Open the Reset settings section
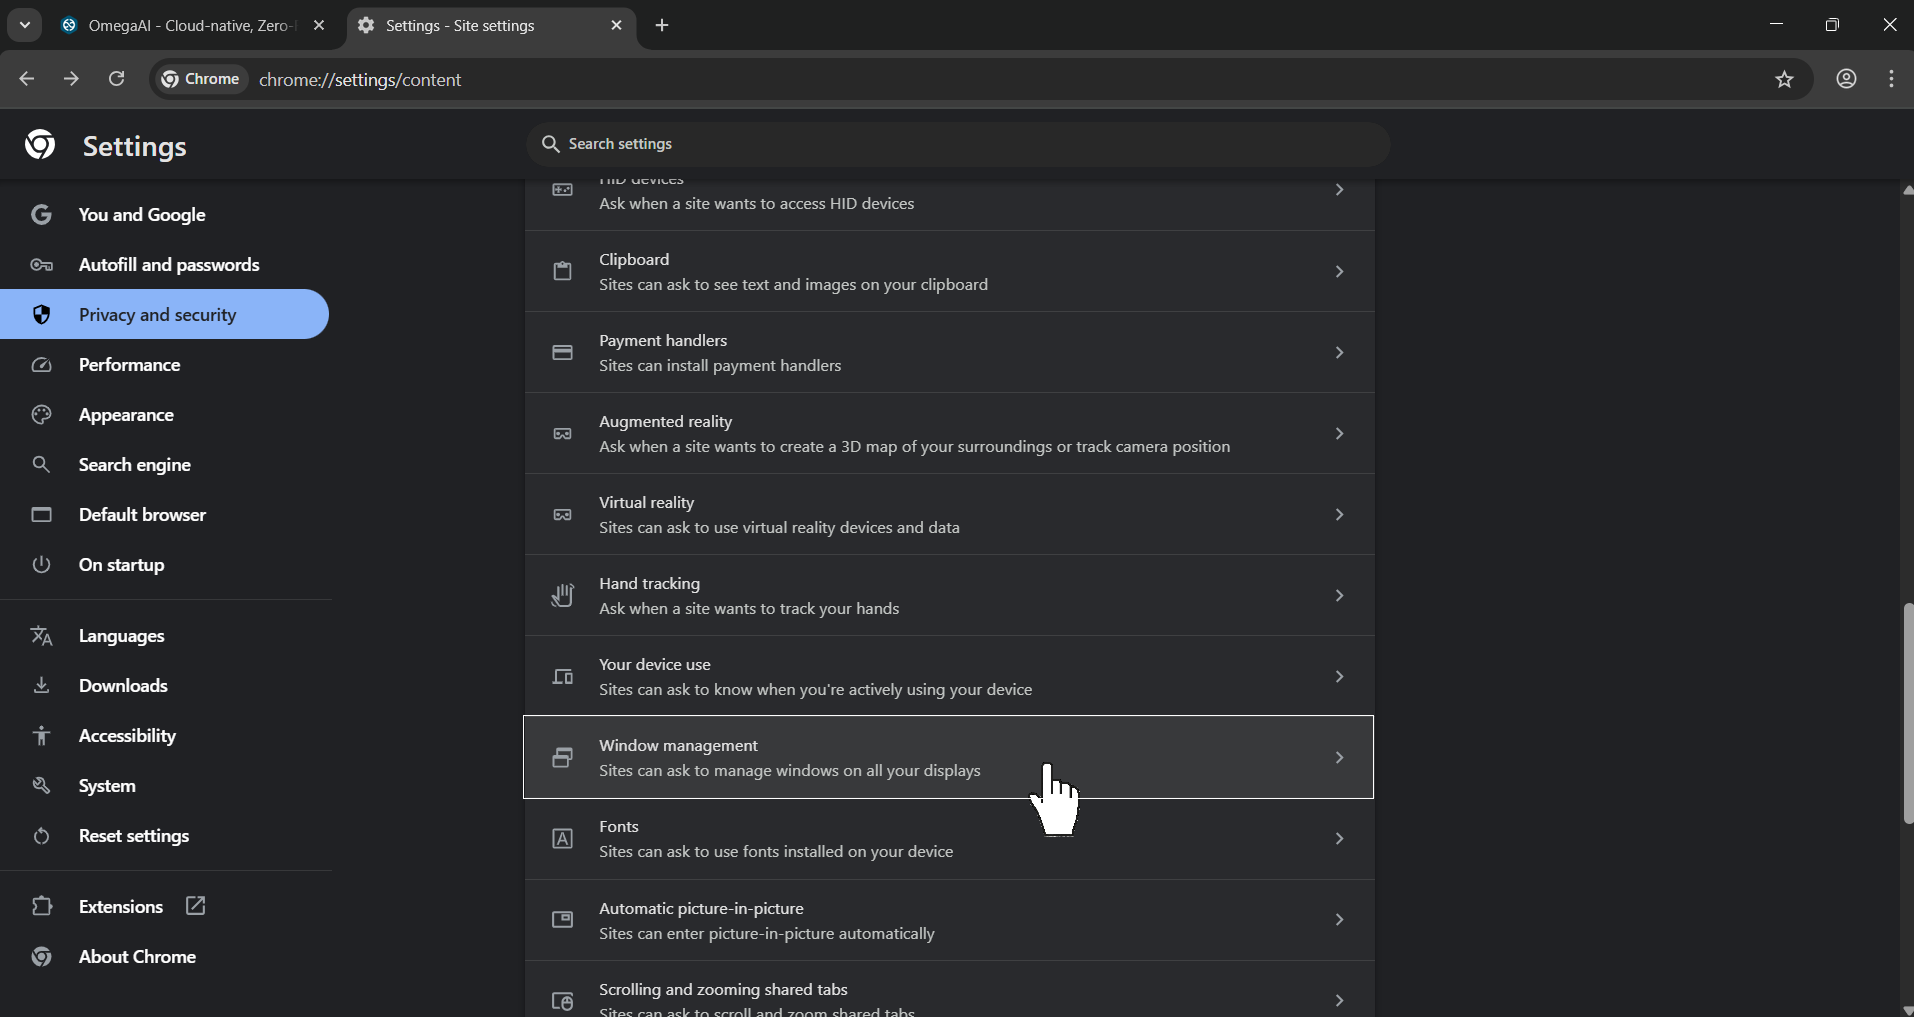 pyautogui.click(x=134, y=836)
